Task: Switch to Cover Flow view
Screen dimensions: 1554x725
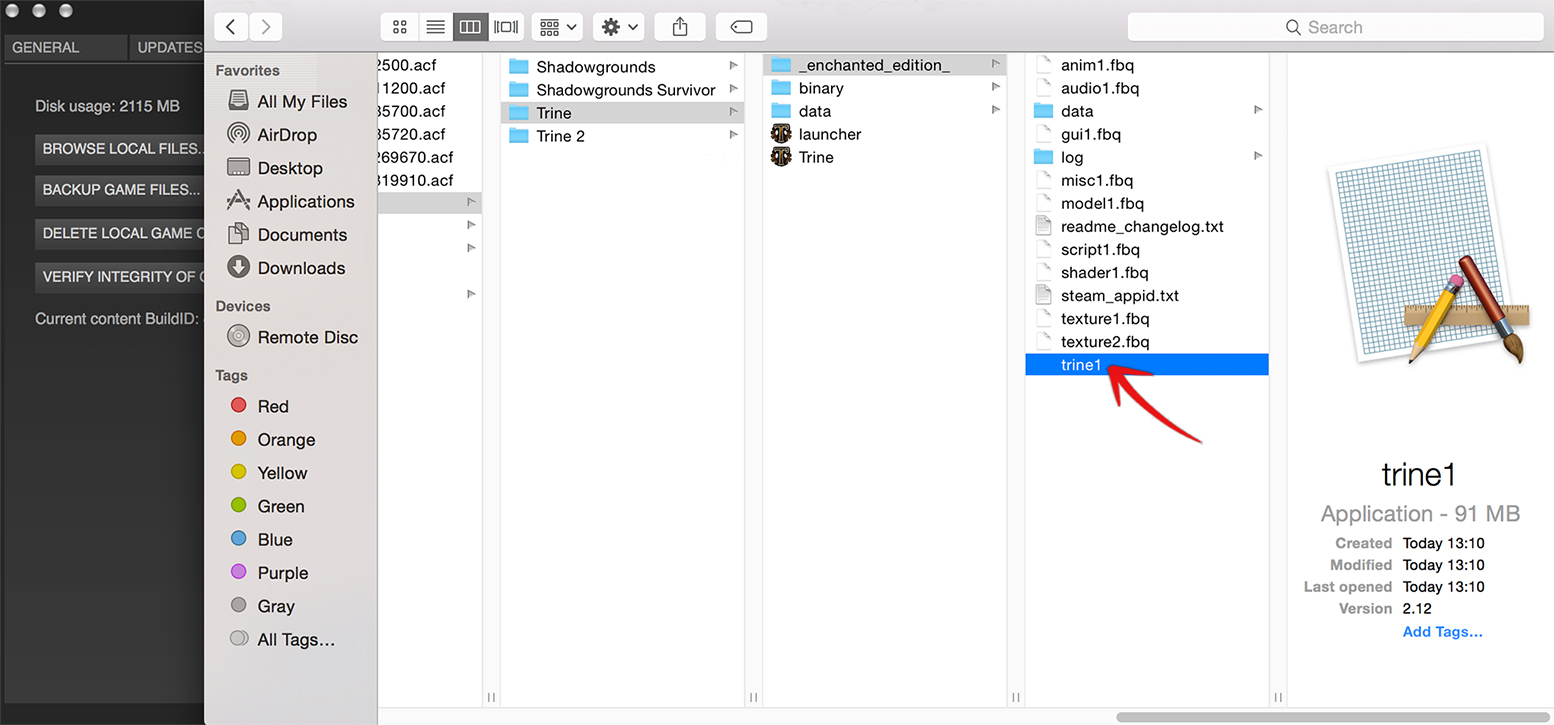Action: [x=505, y=27]
